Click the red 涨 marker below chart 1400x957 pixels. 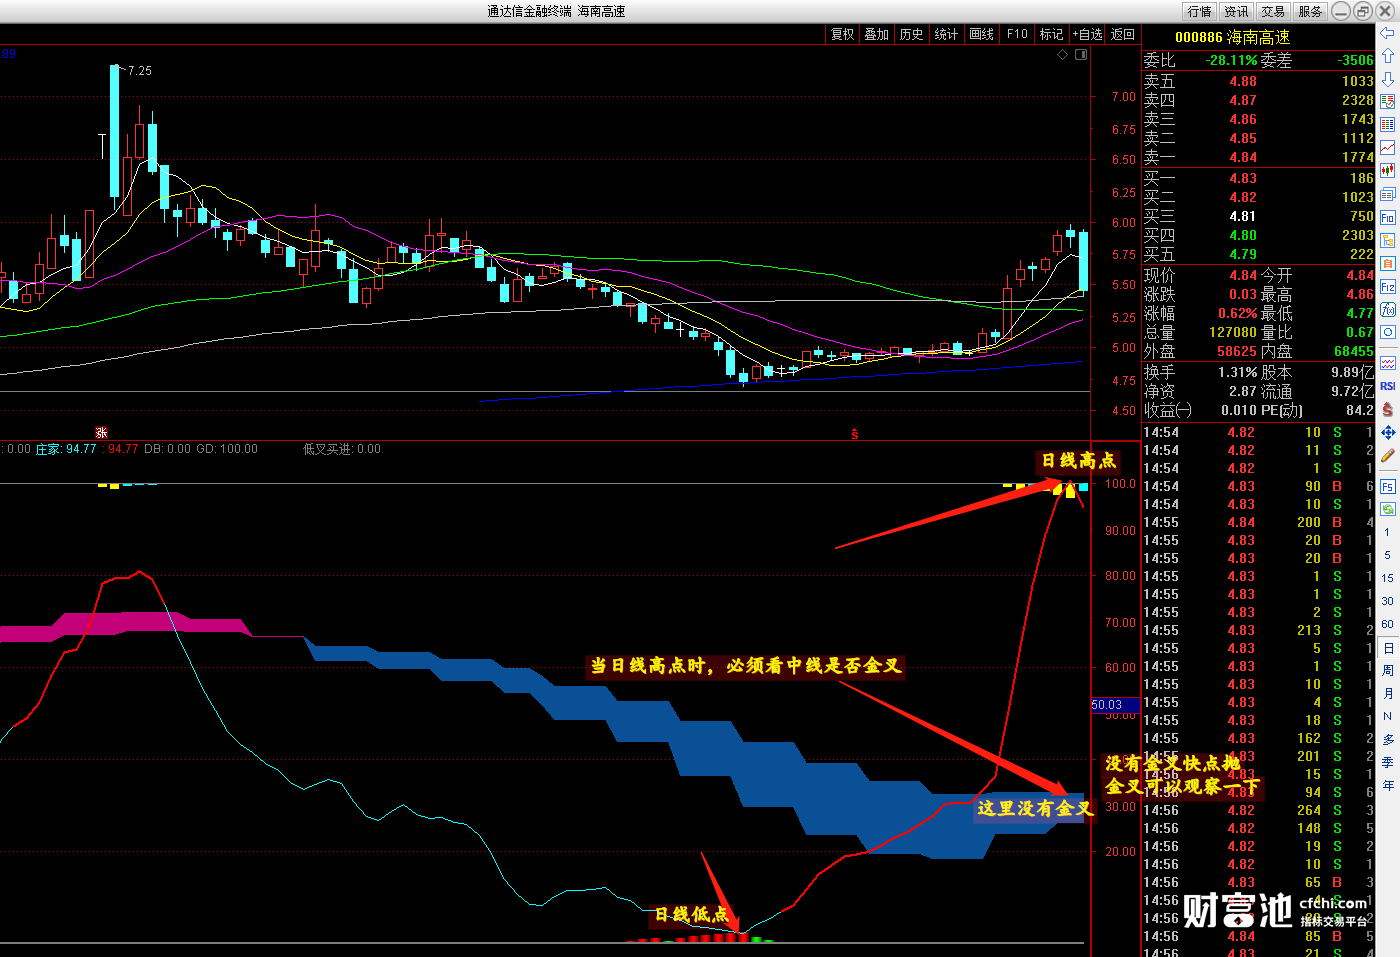[101, 433]
